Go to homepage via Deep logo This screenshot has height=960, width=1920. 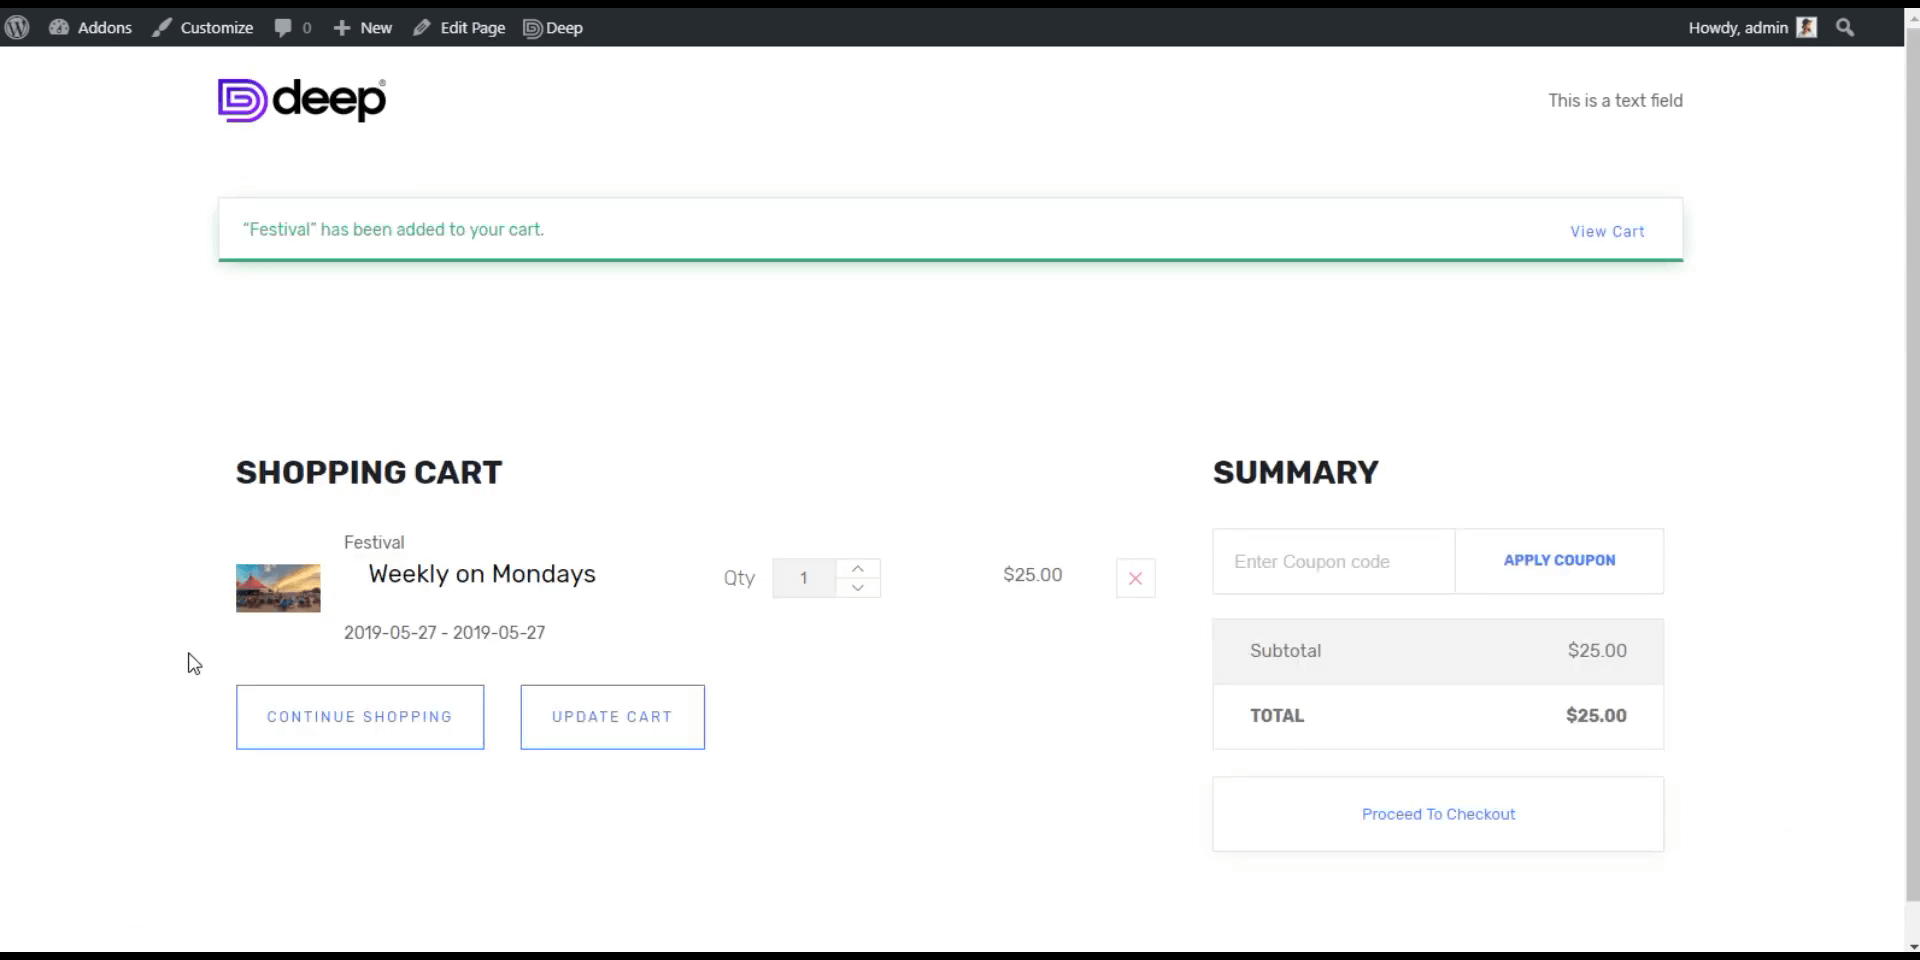302,100
